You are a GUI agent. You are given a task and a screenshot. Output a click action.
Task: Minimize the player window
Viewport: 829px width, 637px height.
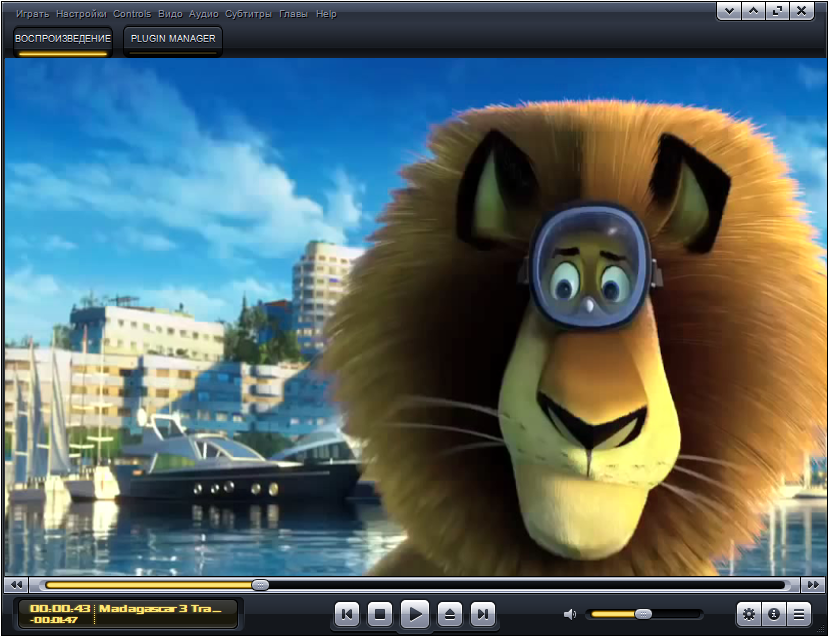pos(729,11)
